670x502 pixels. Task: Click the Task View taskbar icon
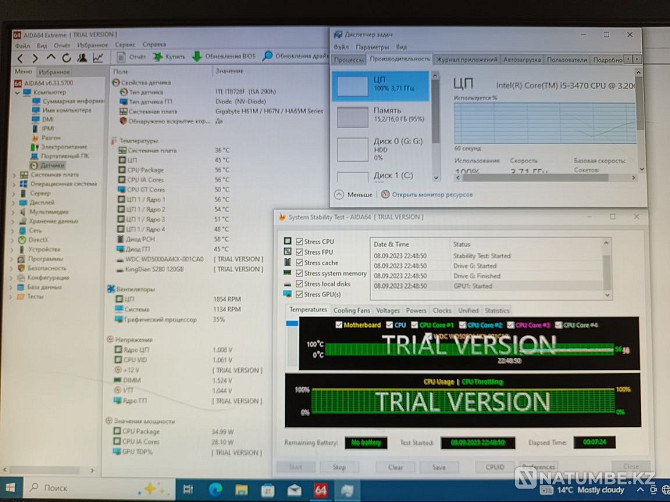tap(188, 489)
